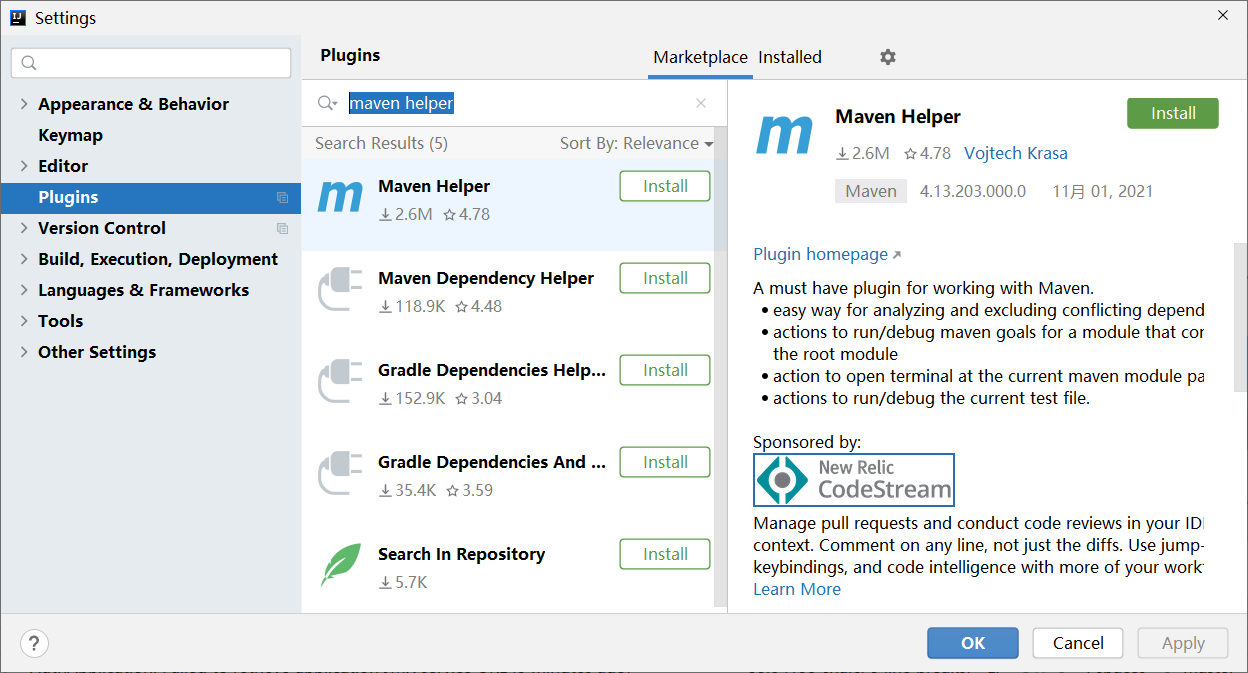The image size is (1248, 673).
Task: Click the Gradle Dependencies And plug icon
Action: [x=340, y=474]
